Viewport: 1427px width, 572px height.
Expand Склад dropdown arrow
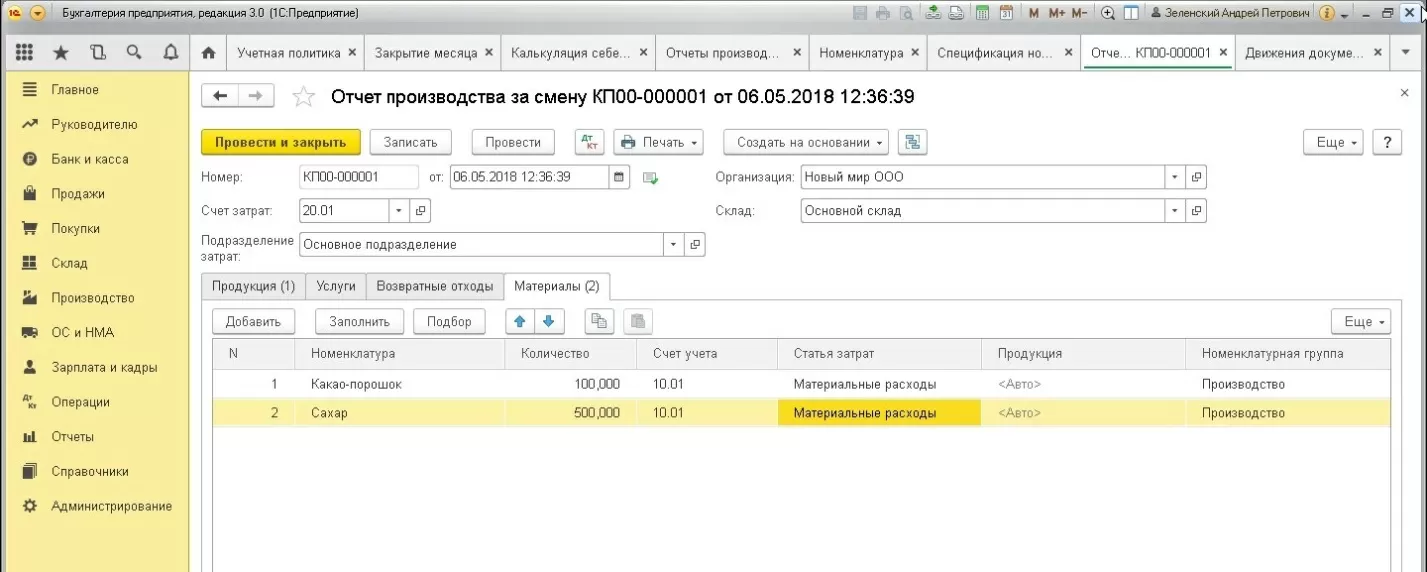point(1174,211)
